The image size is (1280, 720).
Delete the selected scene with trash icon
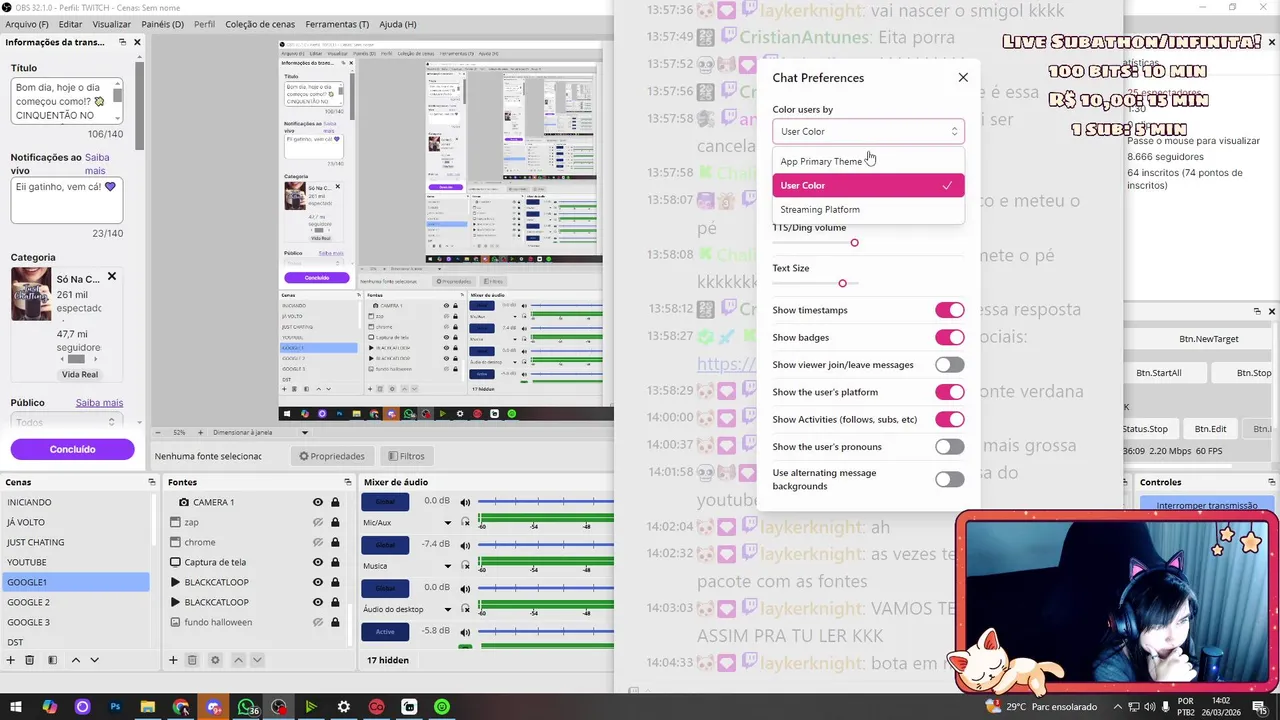pos(30,660)
